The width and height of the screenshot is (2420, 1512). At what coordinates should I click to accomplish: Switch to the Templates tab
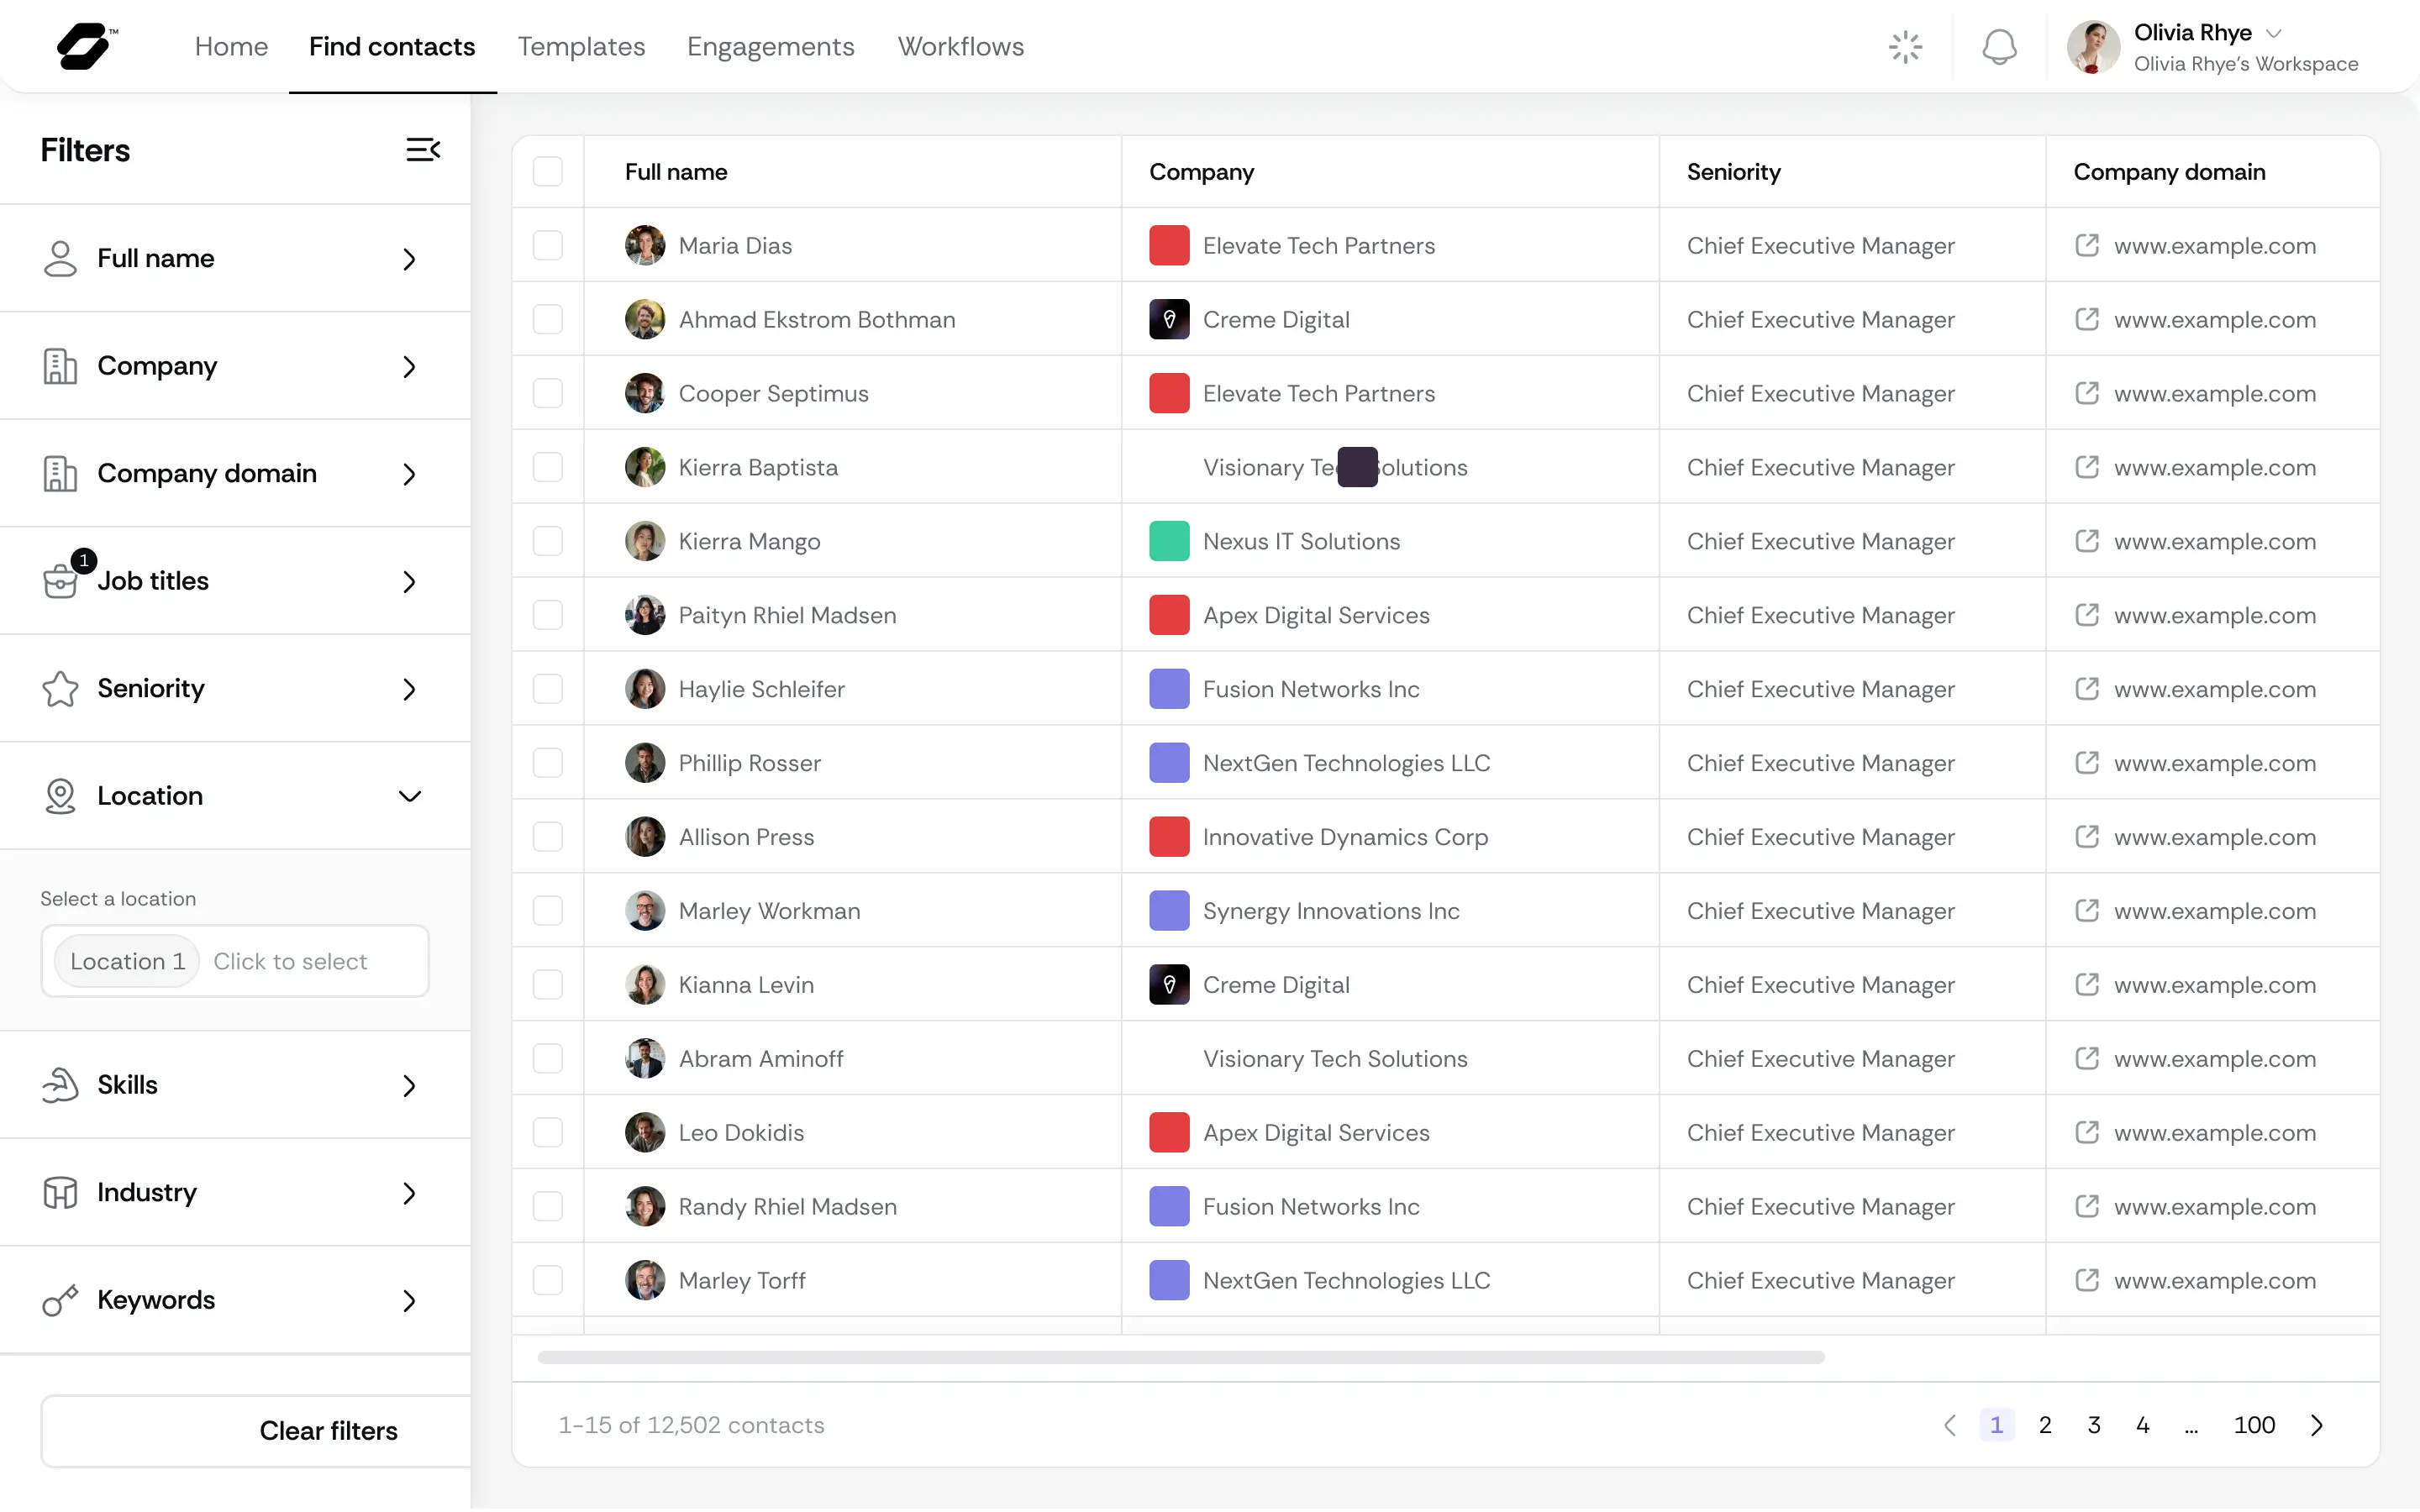(581, 47)
